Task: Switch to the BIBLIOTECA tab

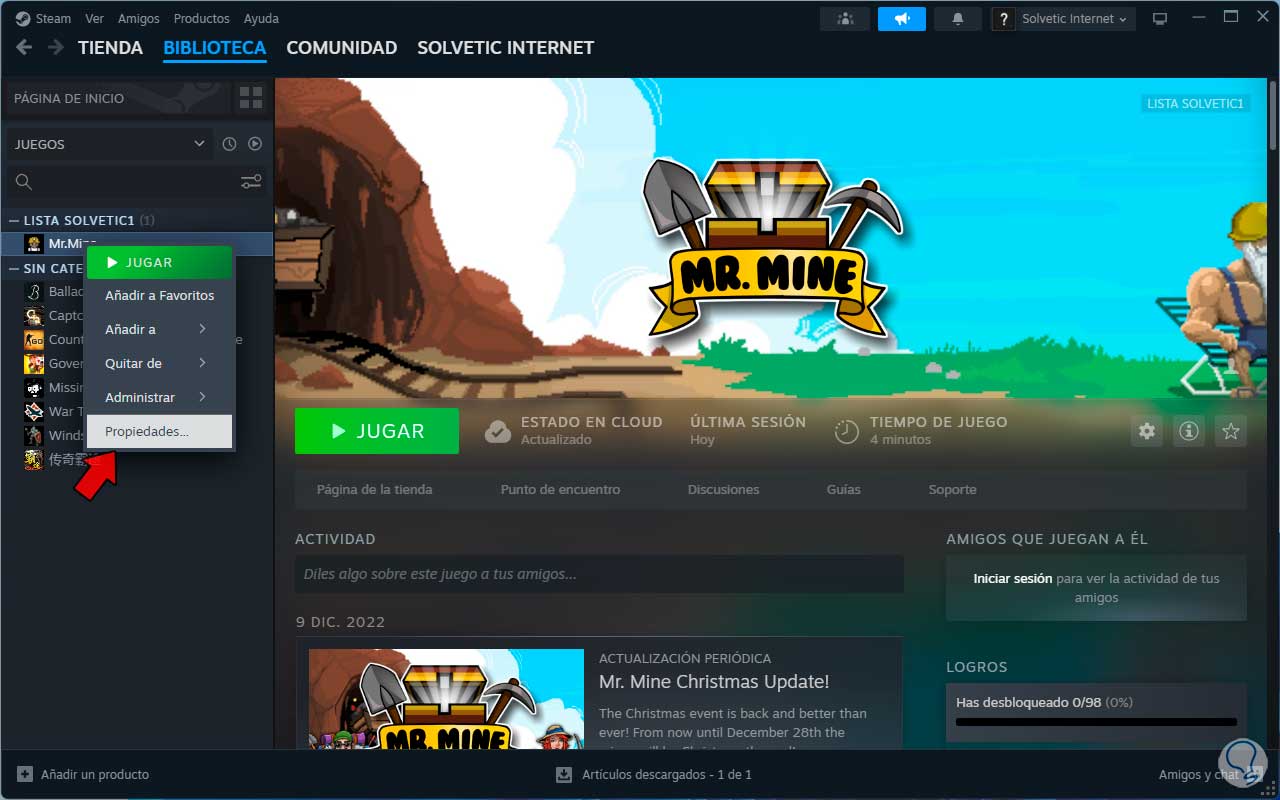Action: coord(214,47)
